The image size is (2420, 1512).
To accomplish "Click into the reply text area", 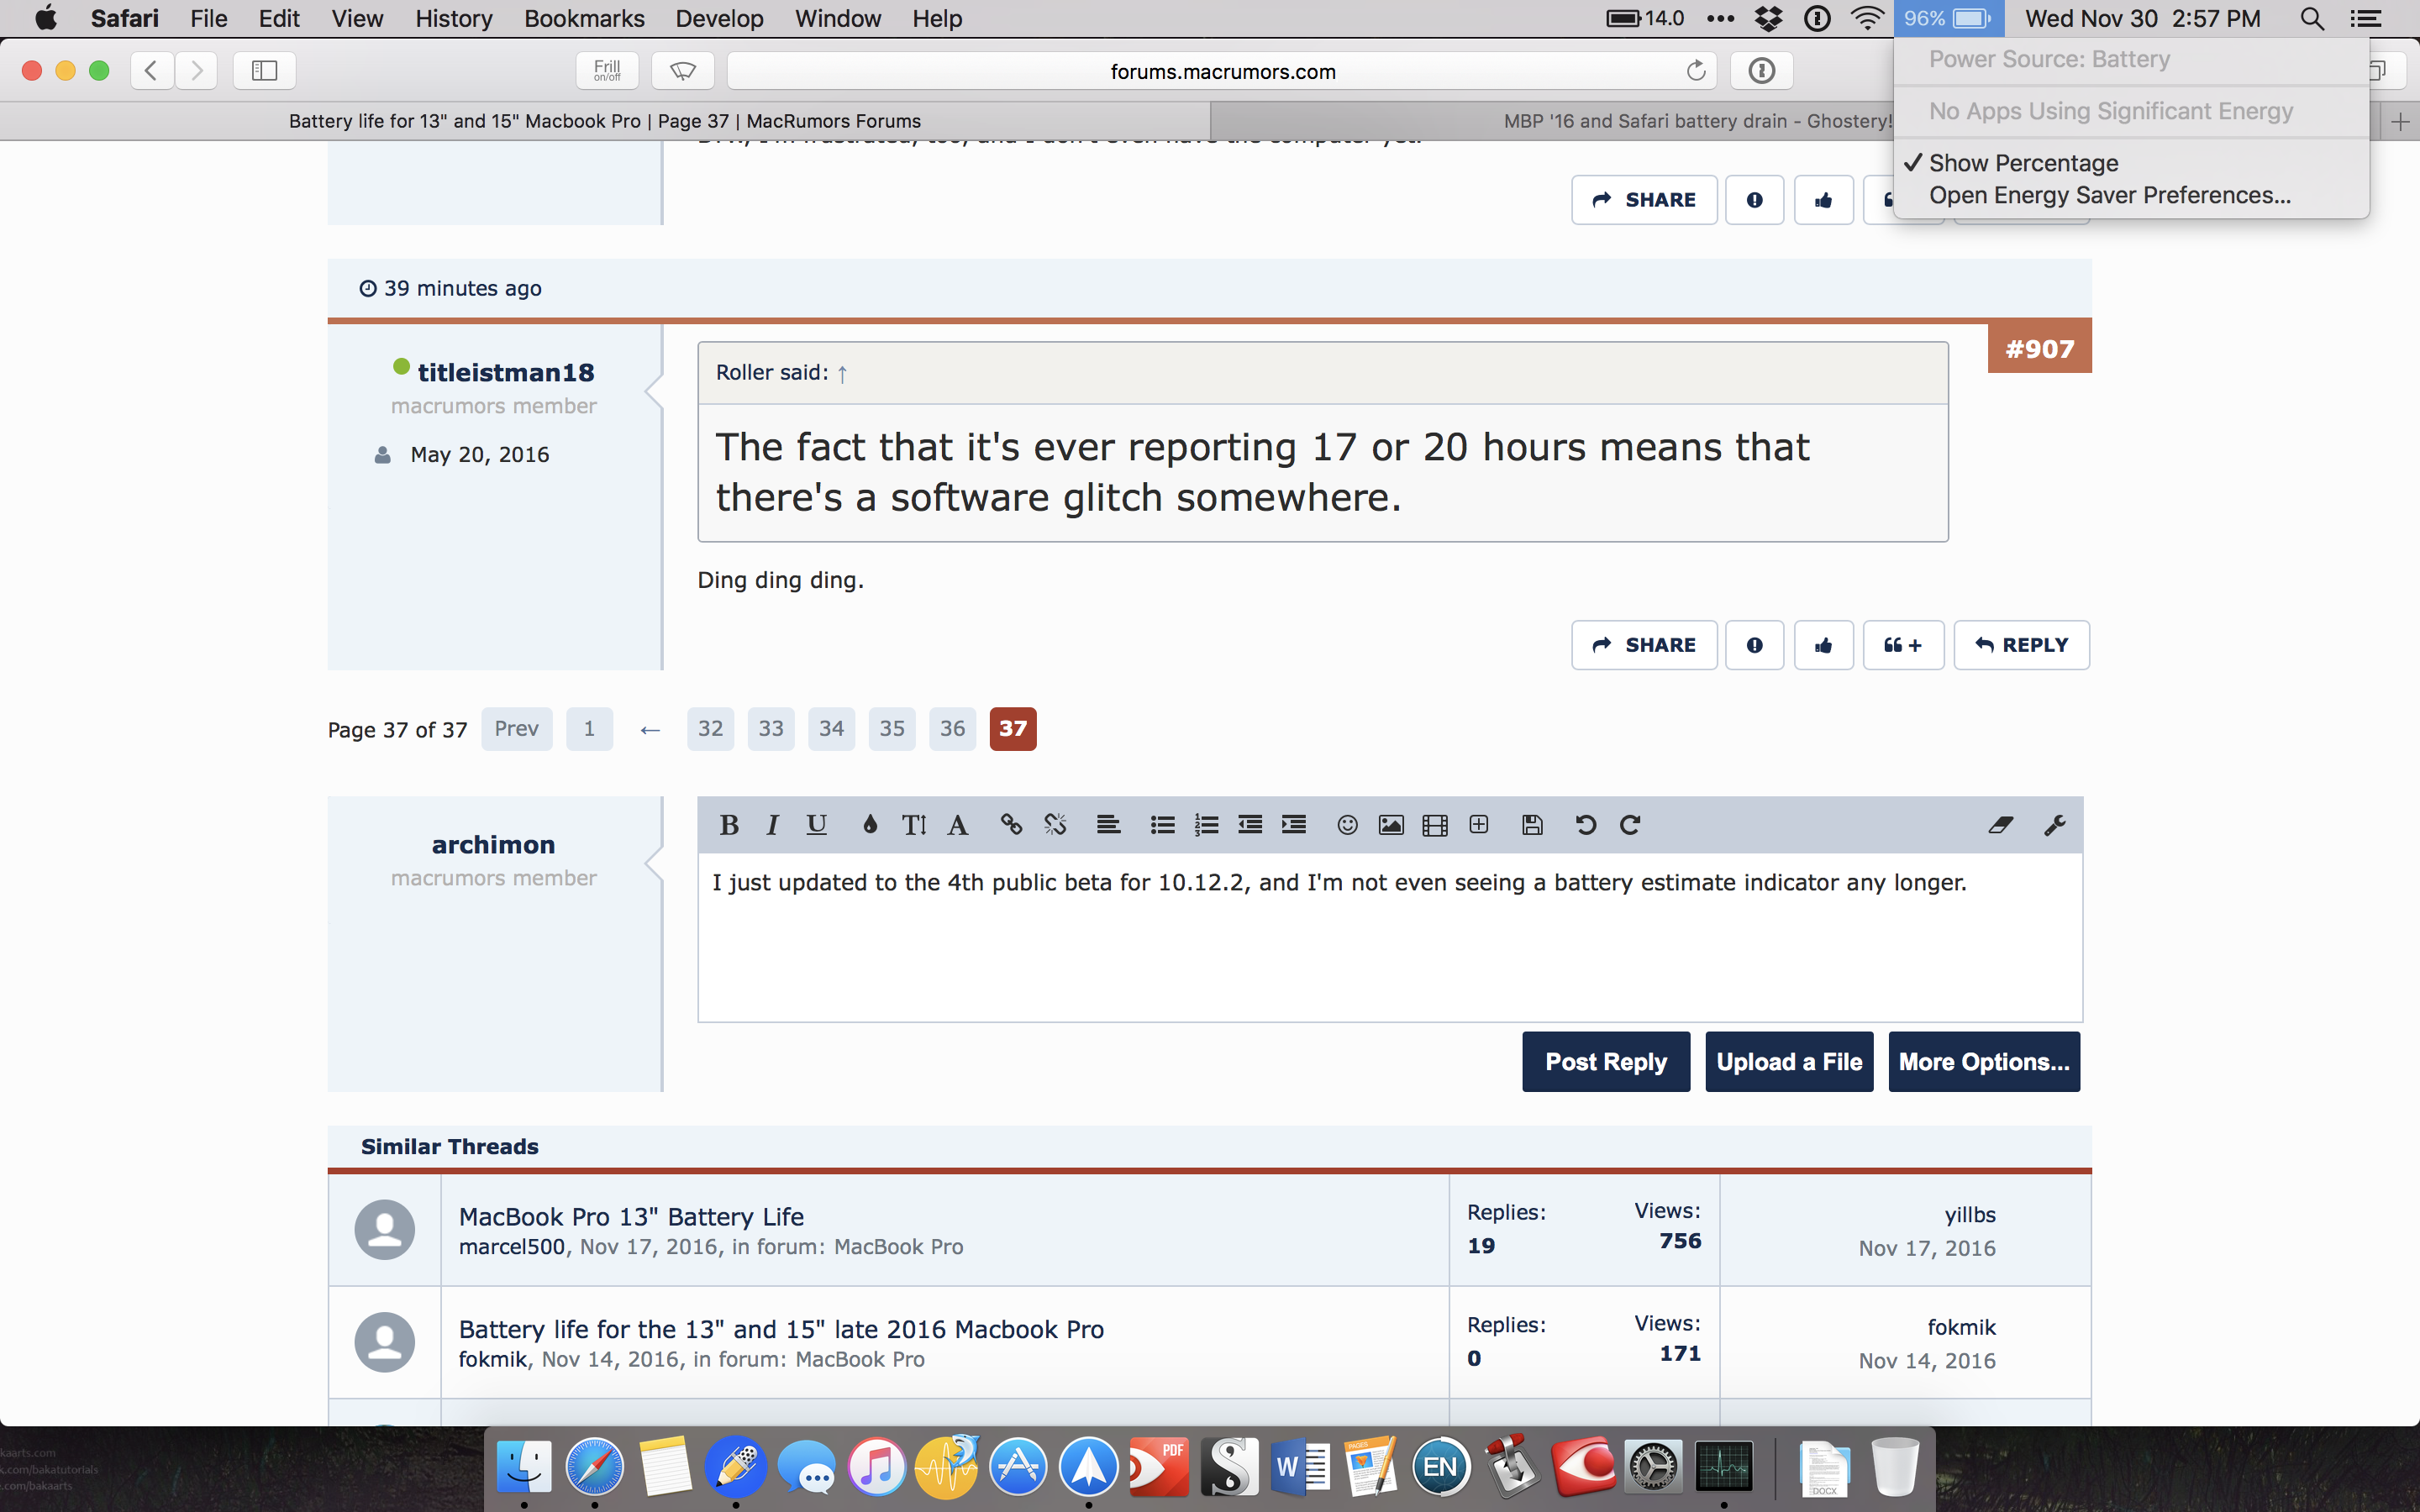I will (x=1390, y=937).
